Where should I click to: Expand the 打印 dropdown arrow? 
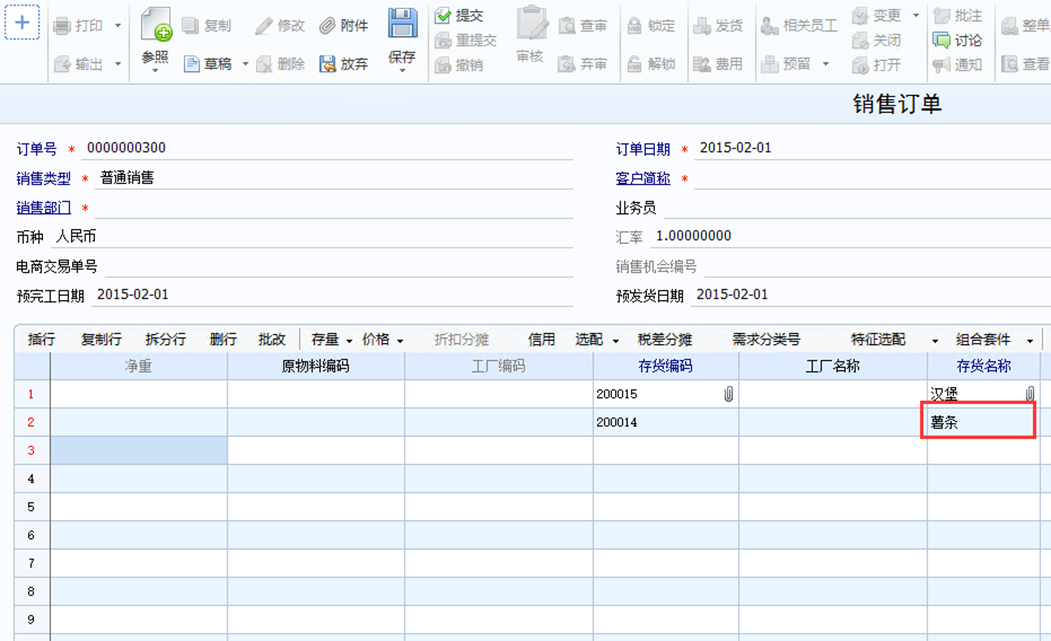118,26
